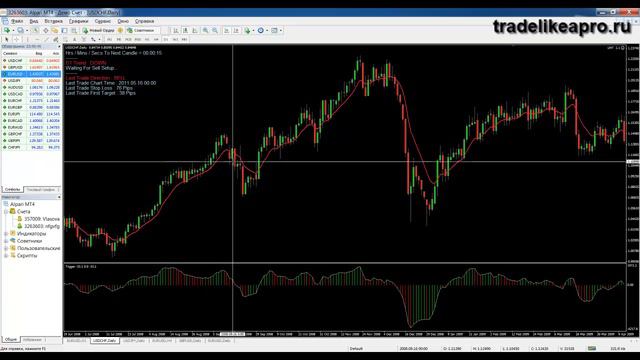
Task: Toggle Chart Shift
Action: coord(236,30)
